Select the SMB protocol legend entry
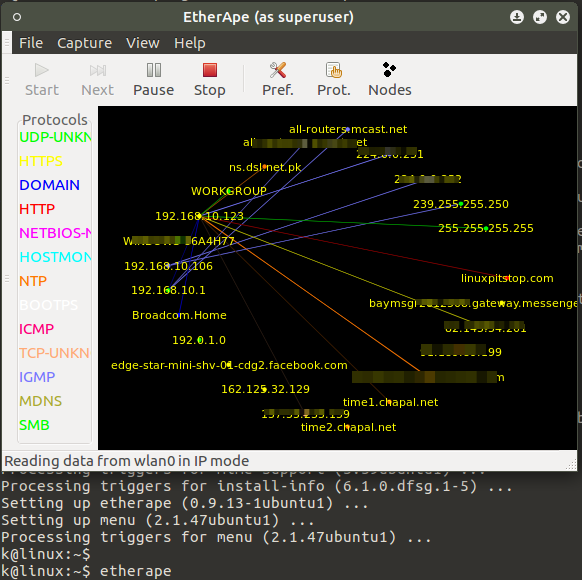Screen dimensions: 583x580 (34, 425)
